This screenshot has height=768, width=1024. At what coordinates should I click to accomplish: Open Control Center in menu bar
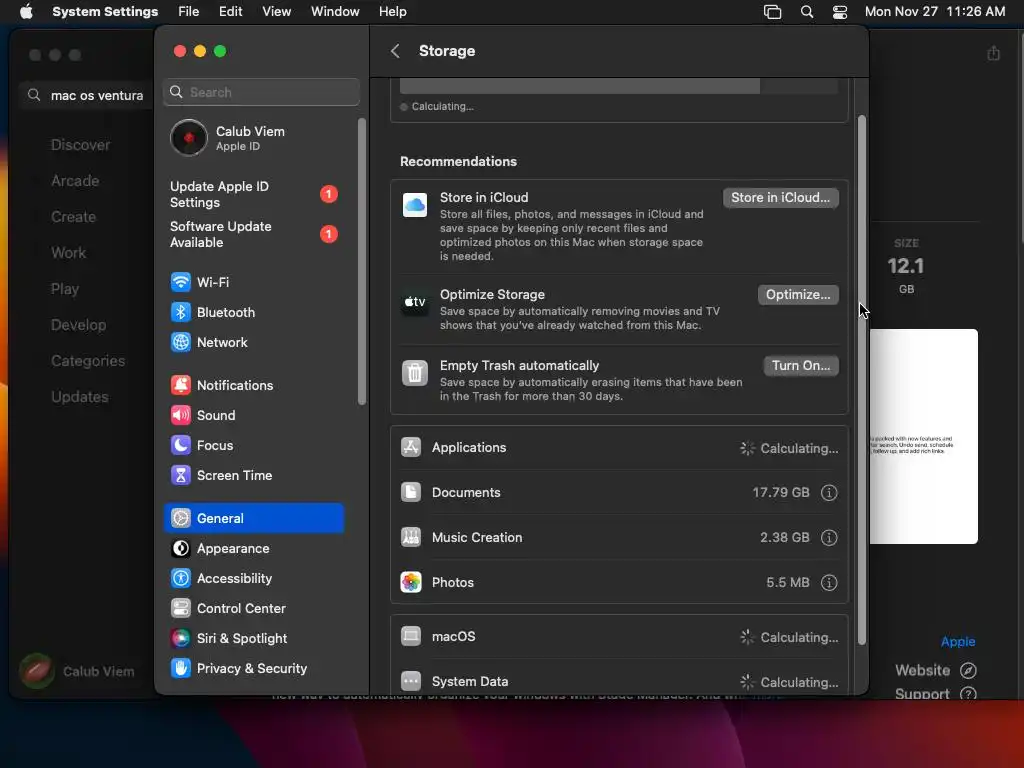[840, 12]
